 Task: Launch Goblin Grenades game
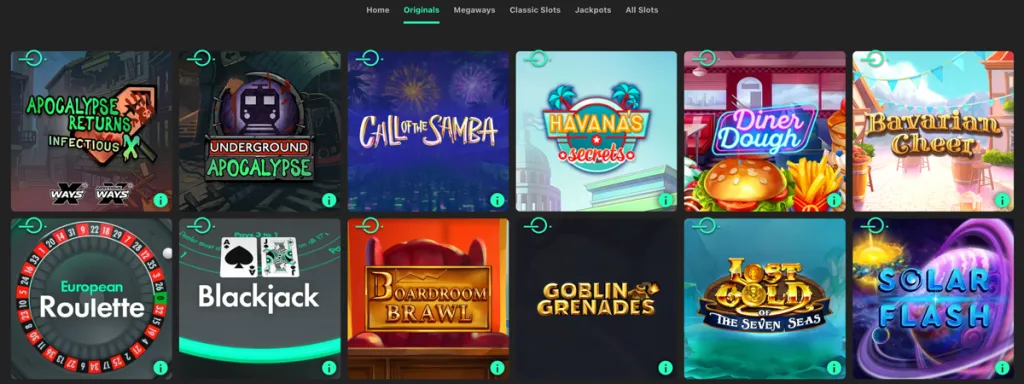(596, 299)
